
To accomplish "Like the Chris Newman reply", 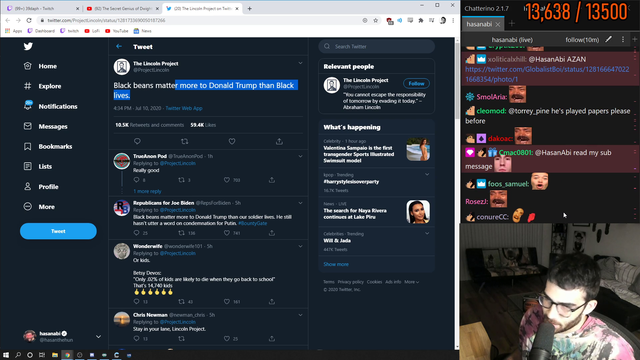I will 227,338.
